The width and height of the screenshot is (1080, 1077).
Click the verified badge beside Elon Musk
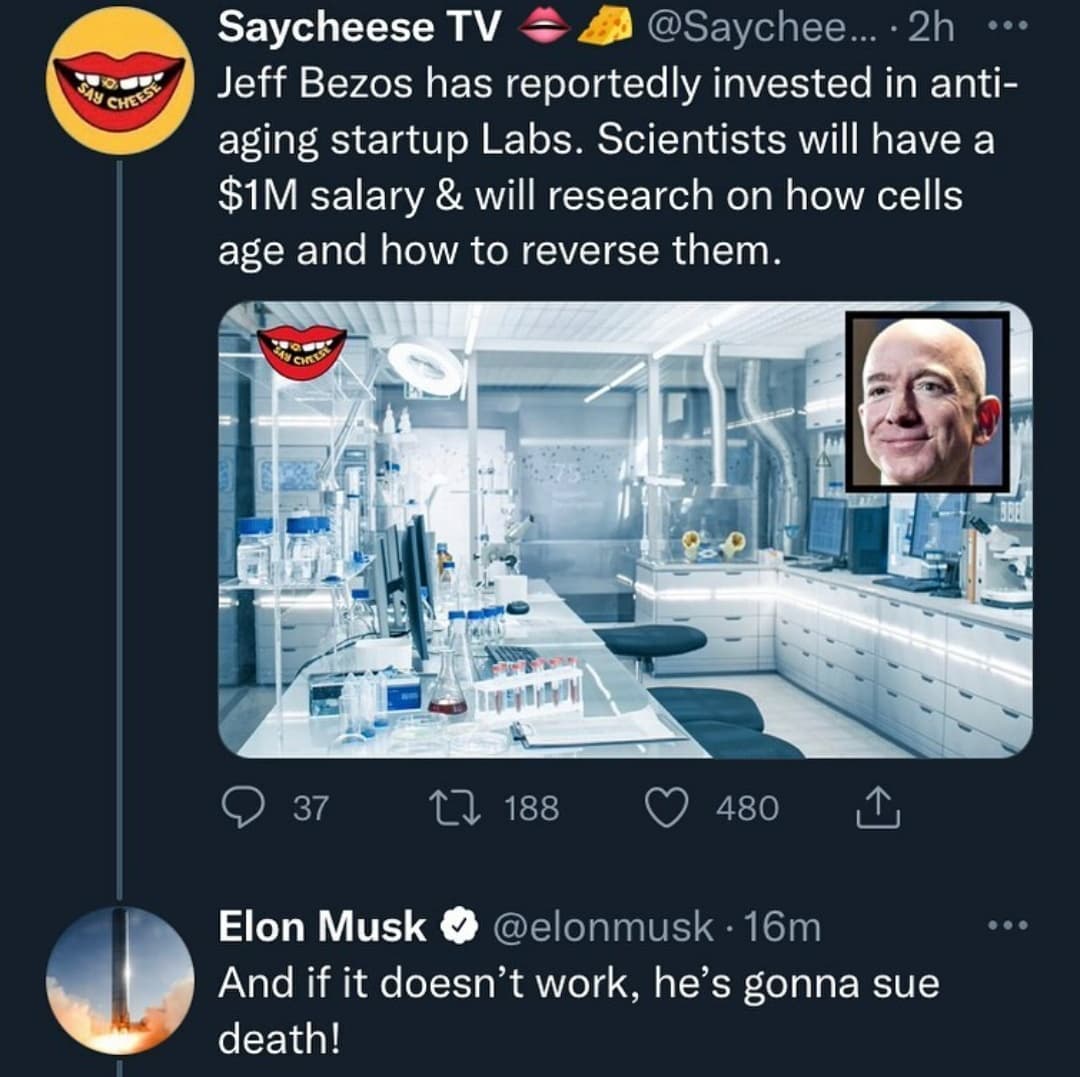click(456, 928)
